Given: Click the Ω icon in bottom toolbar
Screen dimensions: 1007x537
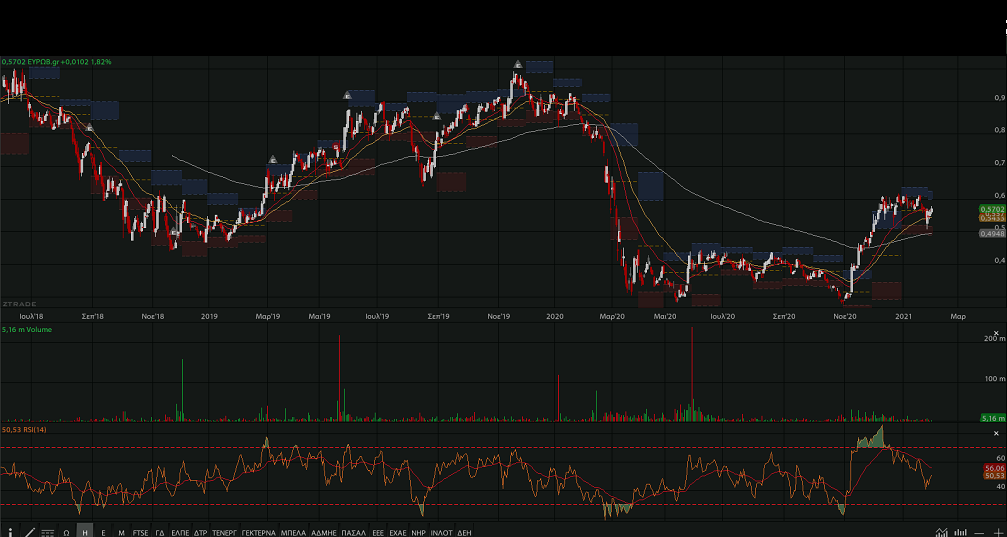Looking at the screenshot, I should coord(66,532).
